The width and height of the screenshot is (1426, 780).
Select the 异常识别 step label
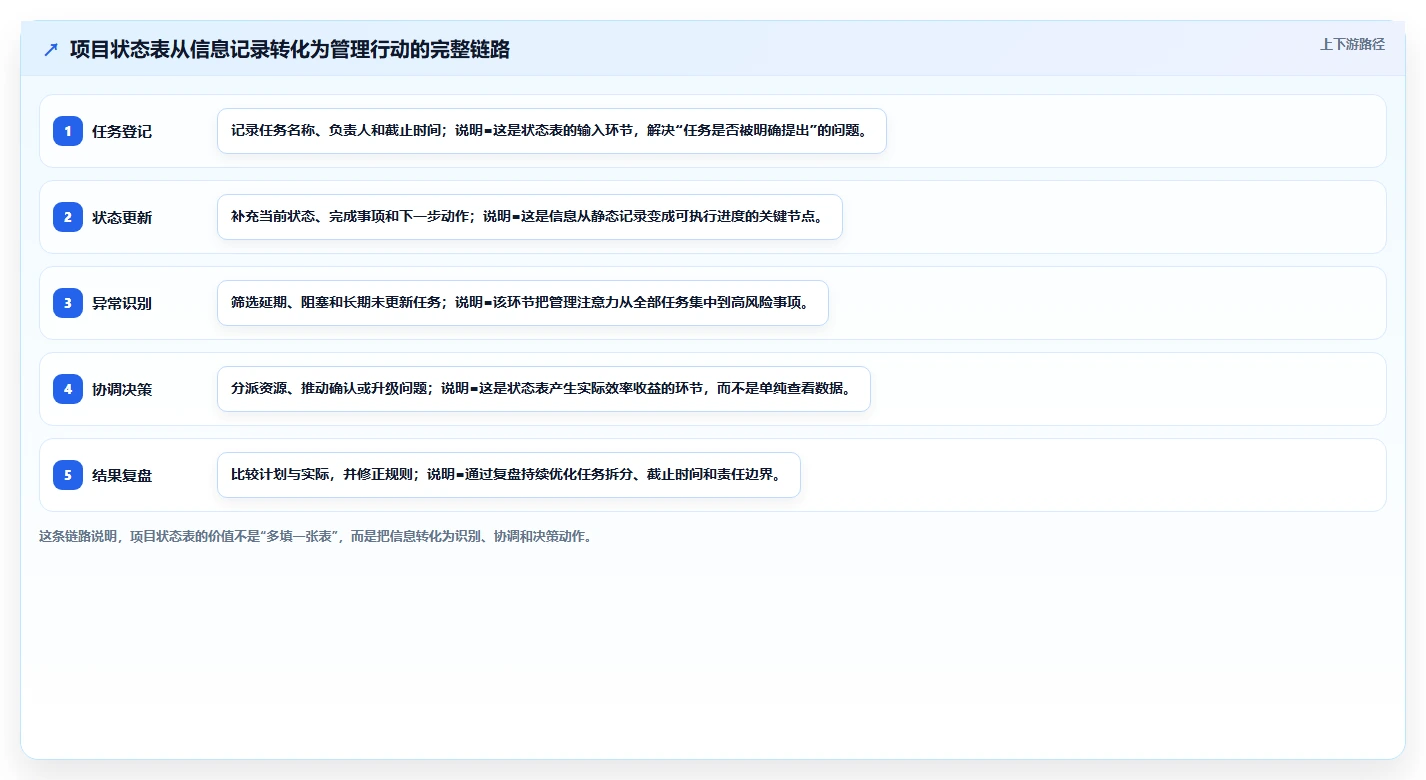point(122,303)
